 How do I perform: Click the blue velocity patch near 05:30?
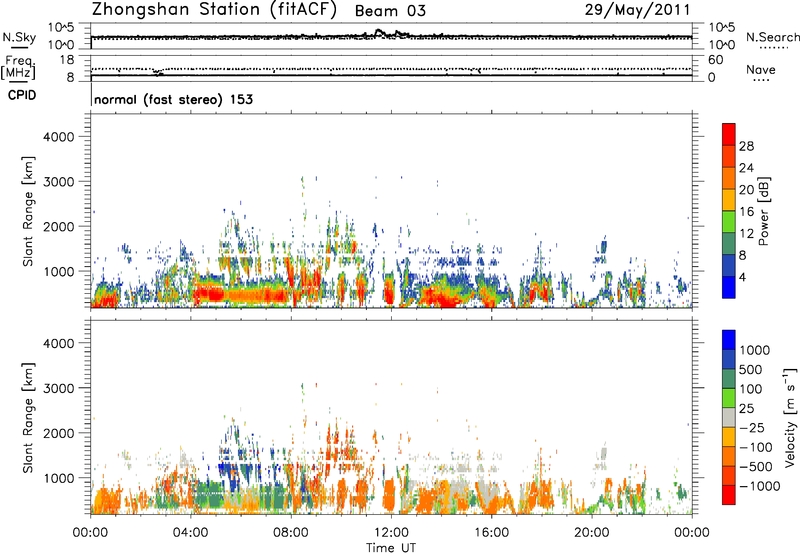click(x=231, y=472)
